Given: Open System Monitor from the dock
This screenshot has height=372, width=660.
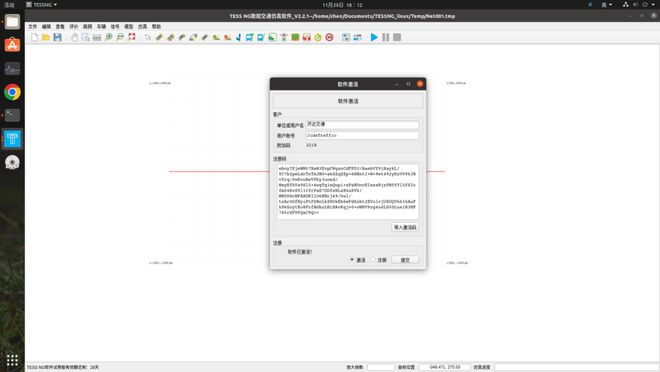Looking at the screenshot, I should coord(12,69).
